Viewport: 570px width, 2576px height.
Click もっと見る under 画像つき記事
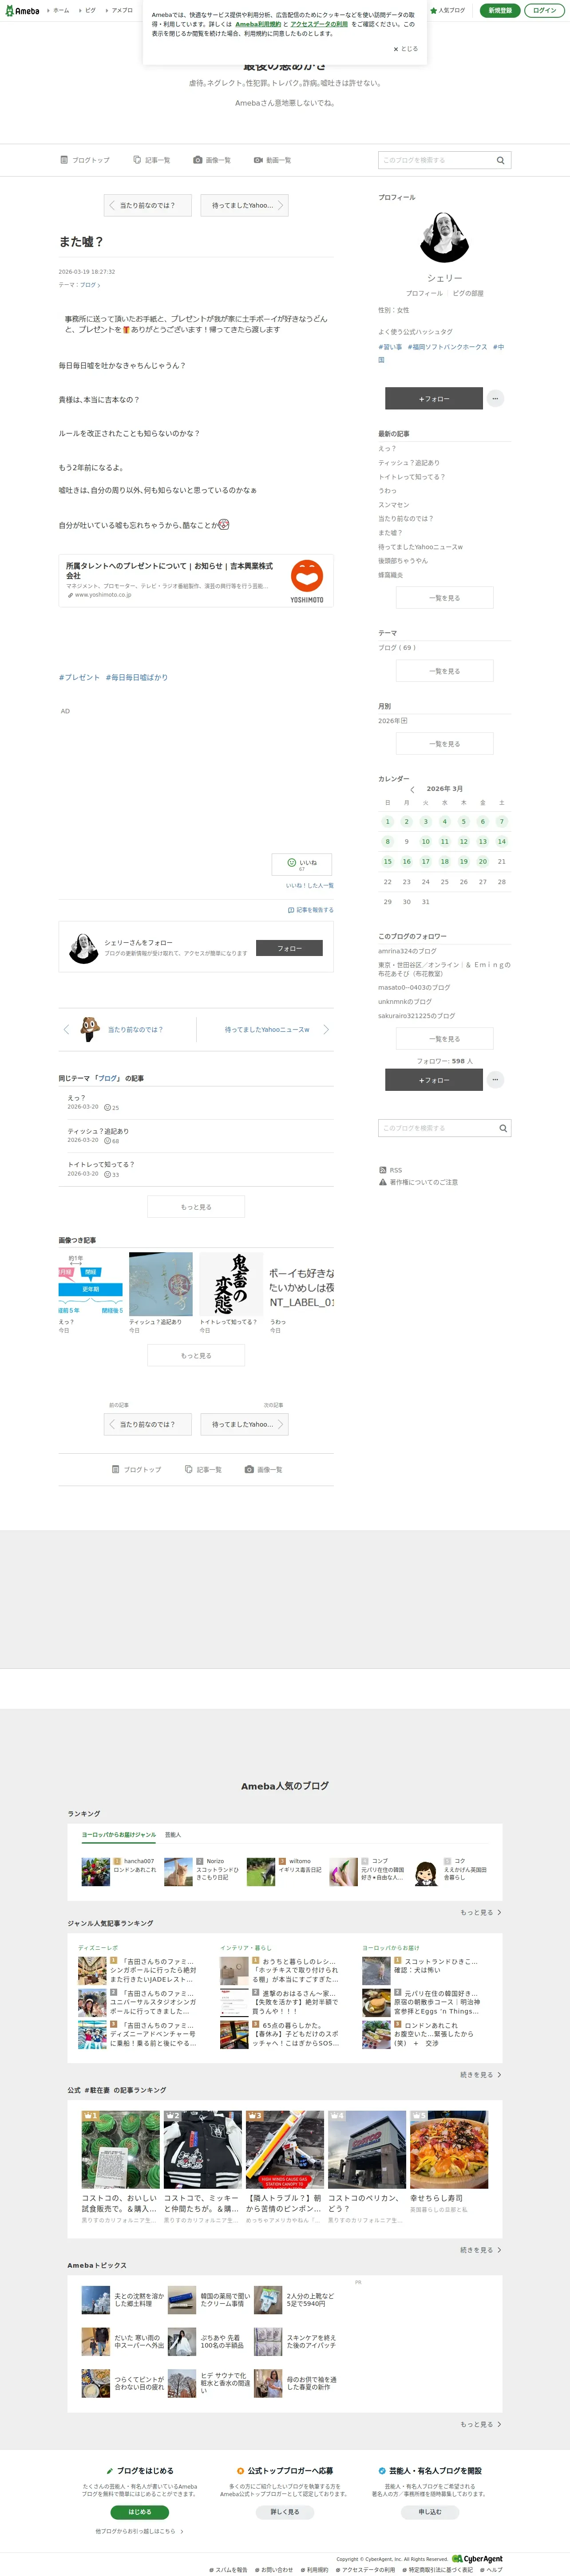196,1356
